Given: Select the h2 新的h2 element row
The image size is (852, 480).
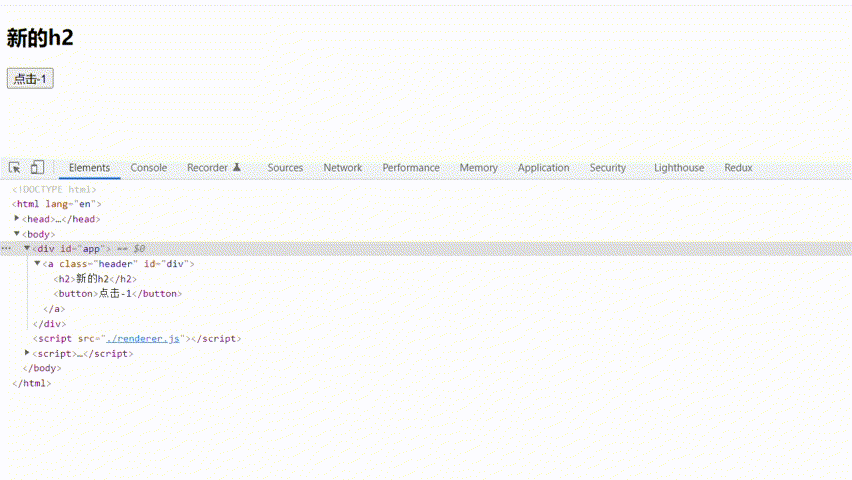Looking at the screenshot, I should click(95, 279).
